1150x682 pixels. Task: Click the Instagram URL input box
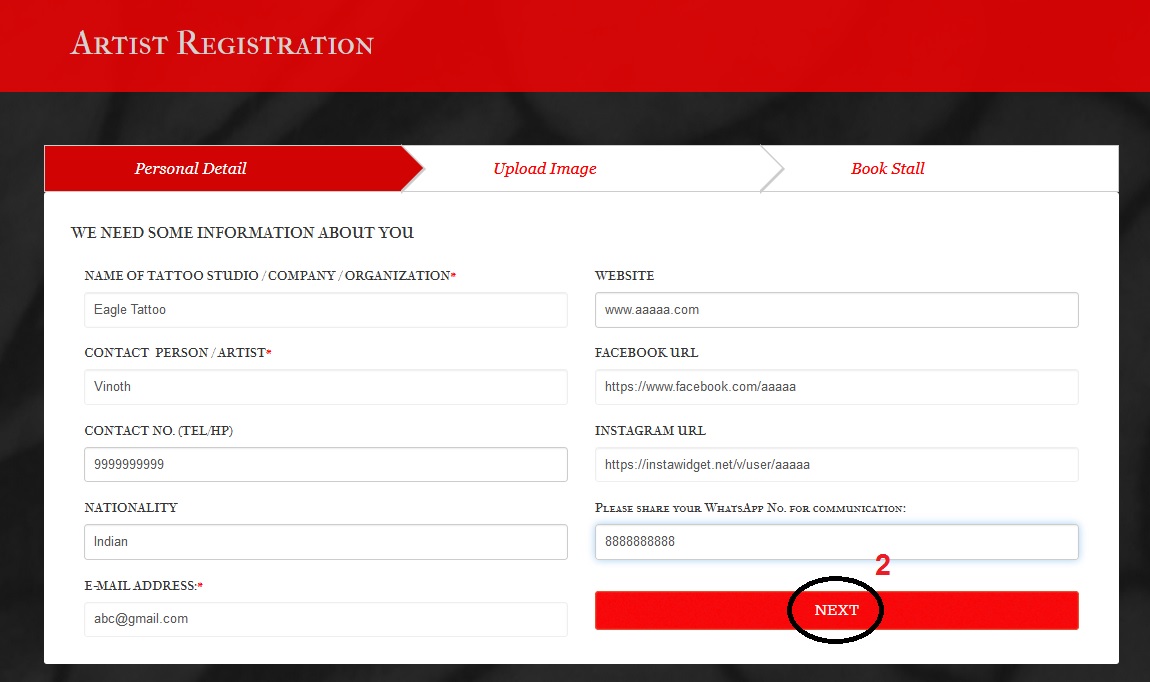coord(836,464)
